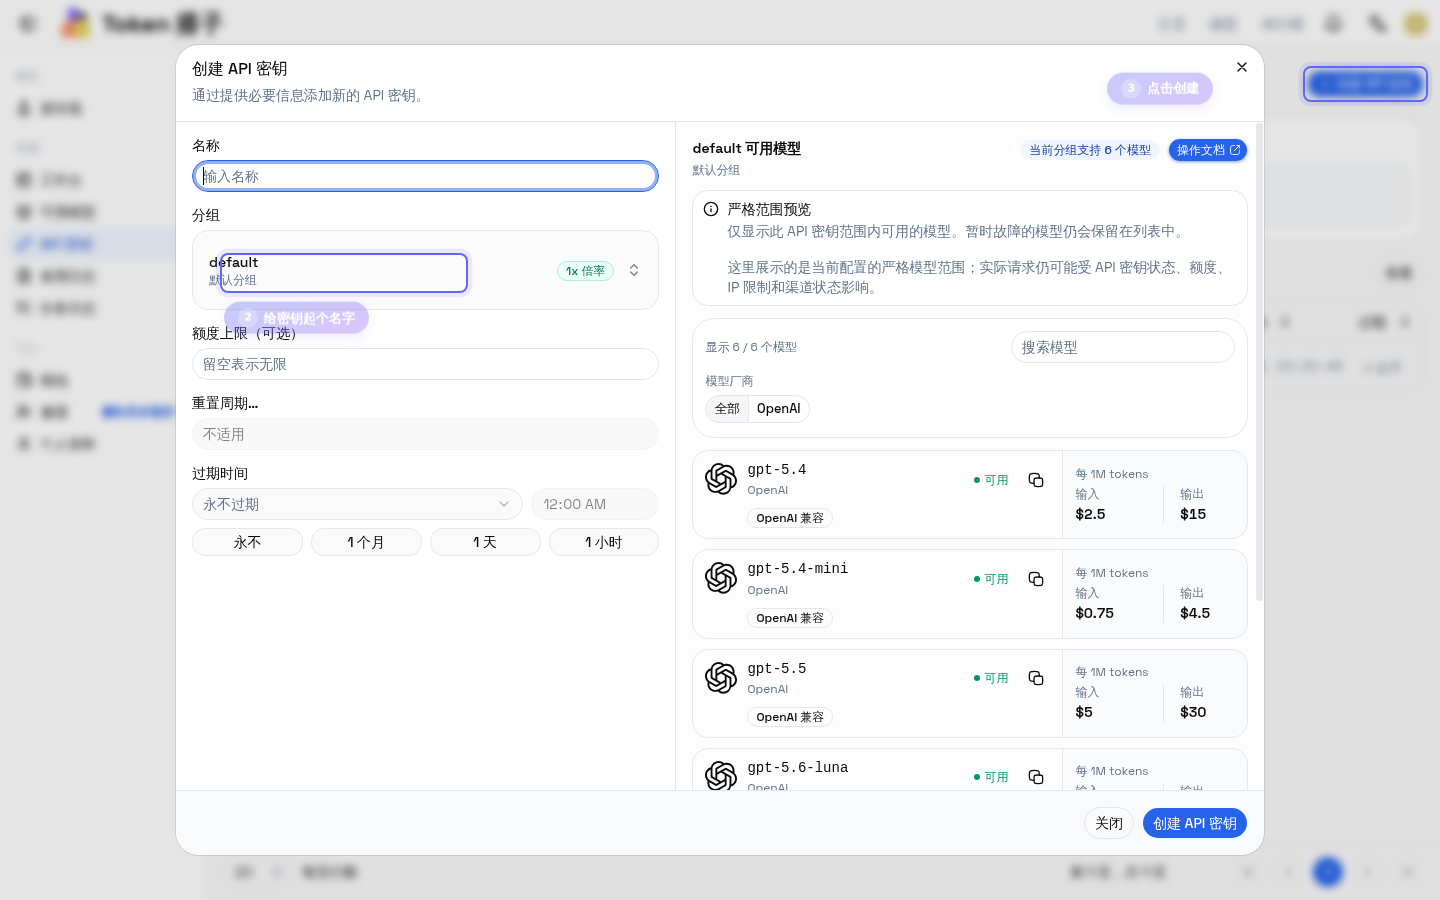This screenshot has height=900, width=1440.
Task: Click the $30 output price of gpt-5.5
Action: [1193, 712]
